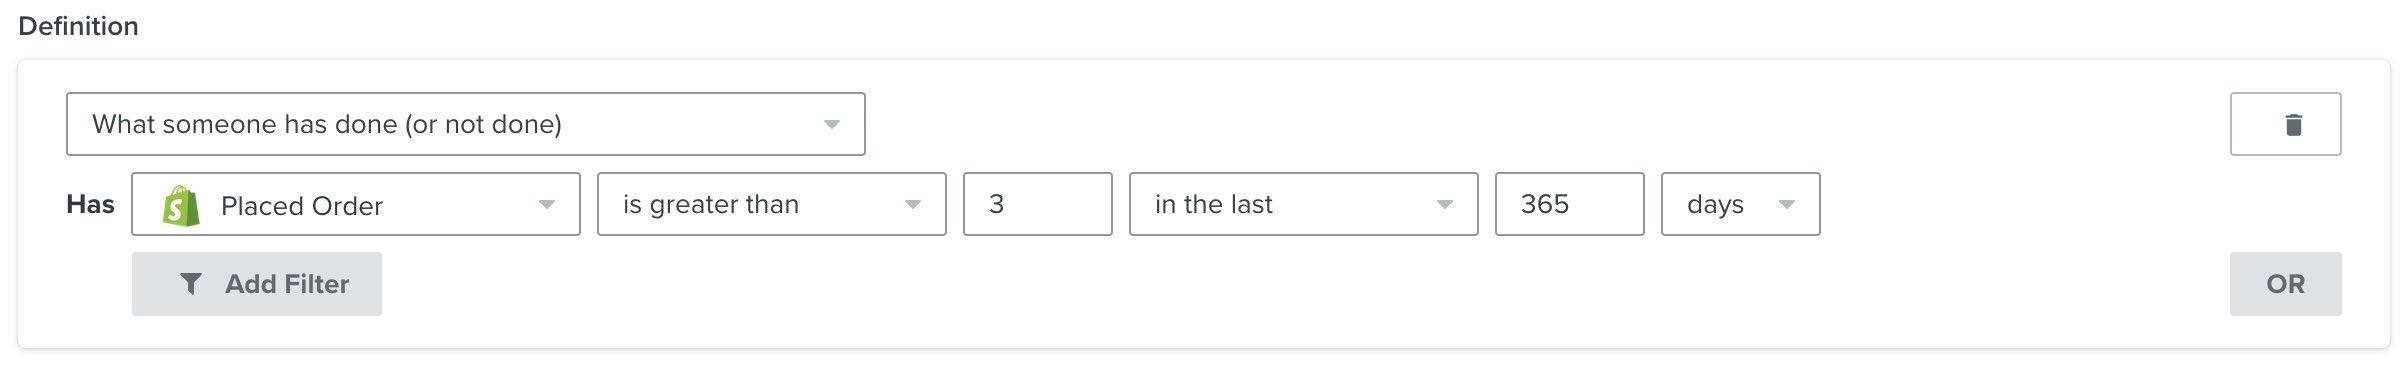The height and width of the screenshot is (366, 2406).
Task: Click the caret next to in the last
Action: point(1444,205)
